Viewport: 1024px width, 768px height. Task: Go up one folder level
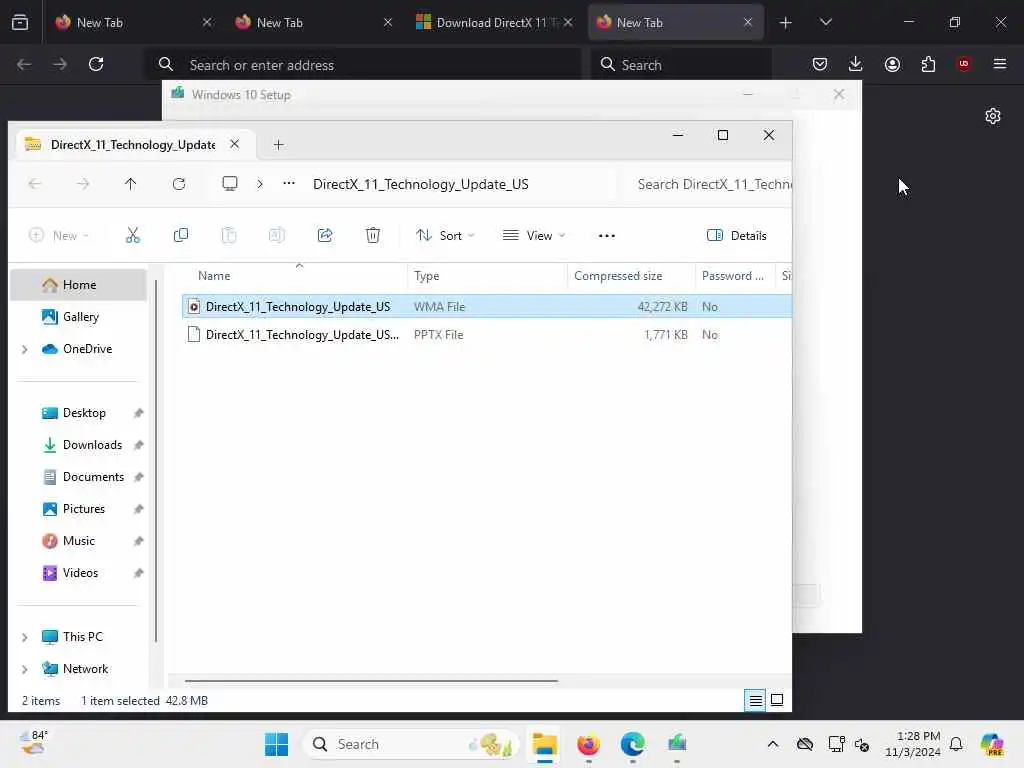click(x=131, y=184)
